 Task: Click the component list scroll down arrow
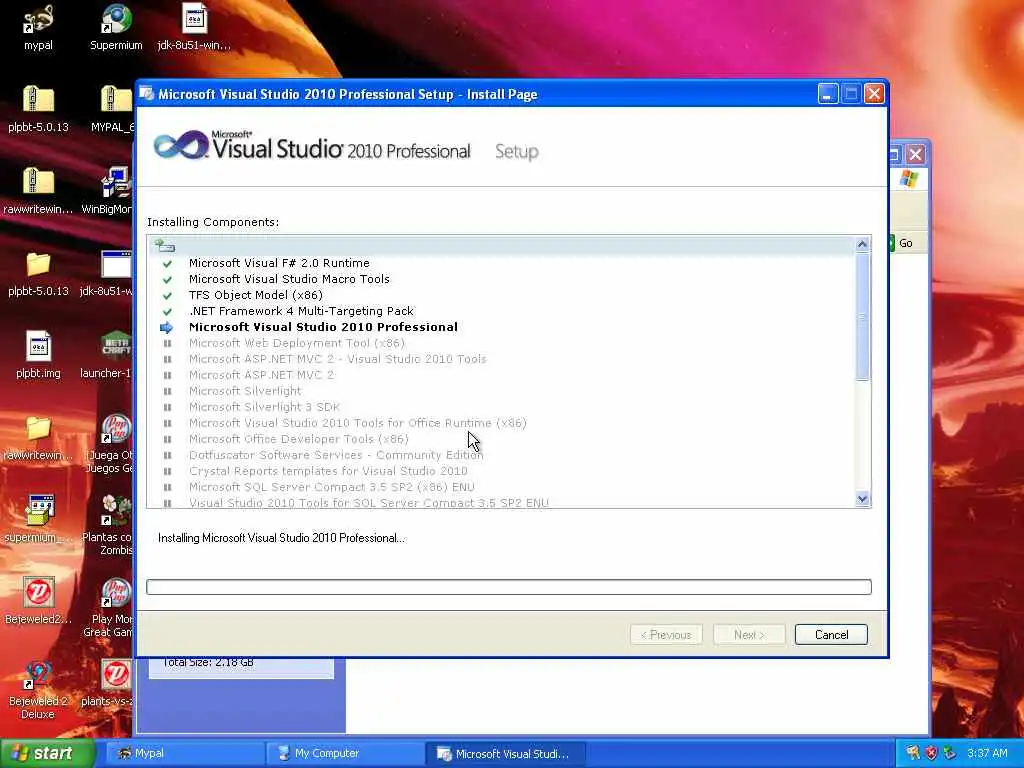coord(862,499)
